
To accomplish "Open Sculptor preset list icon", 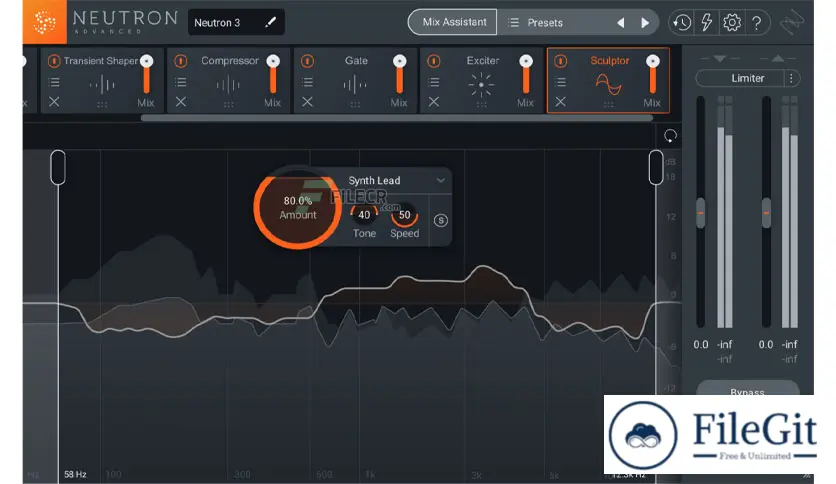I will (560, 82).
